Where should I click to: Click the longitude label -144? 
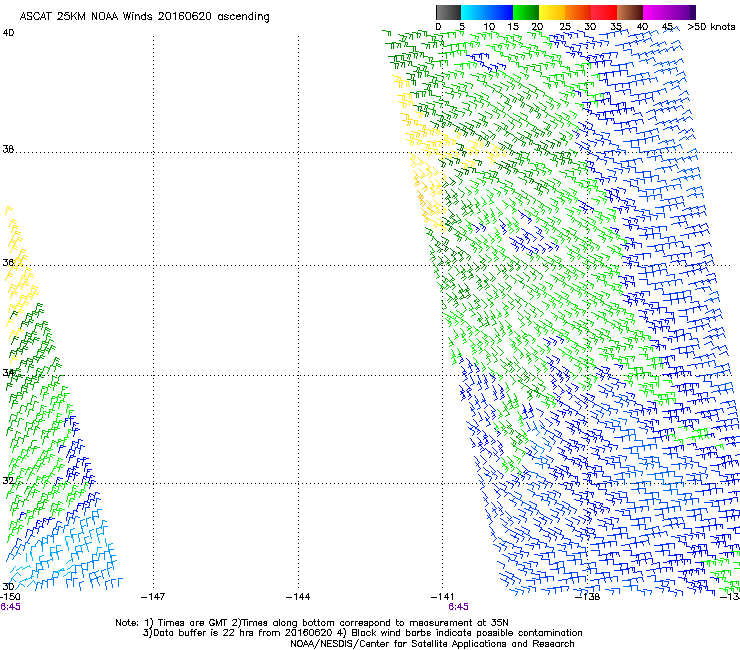click(298, 597)
